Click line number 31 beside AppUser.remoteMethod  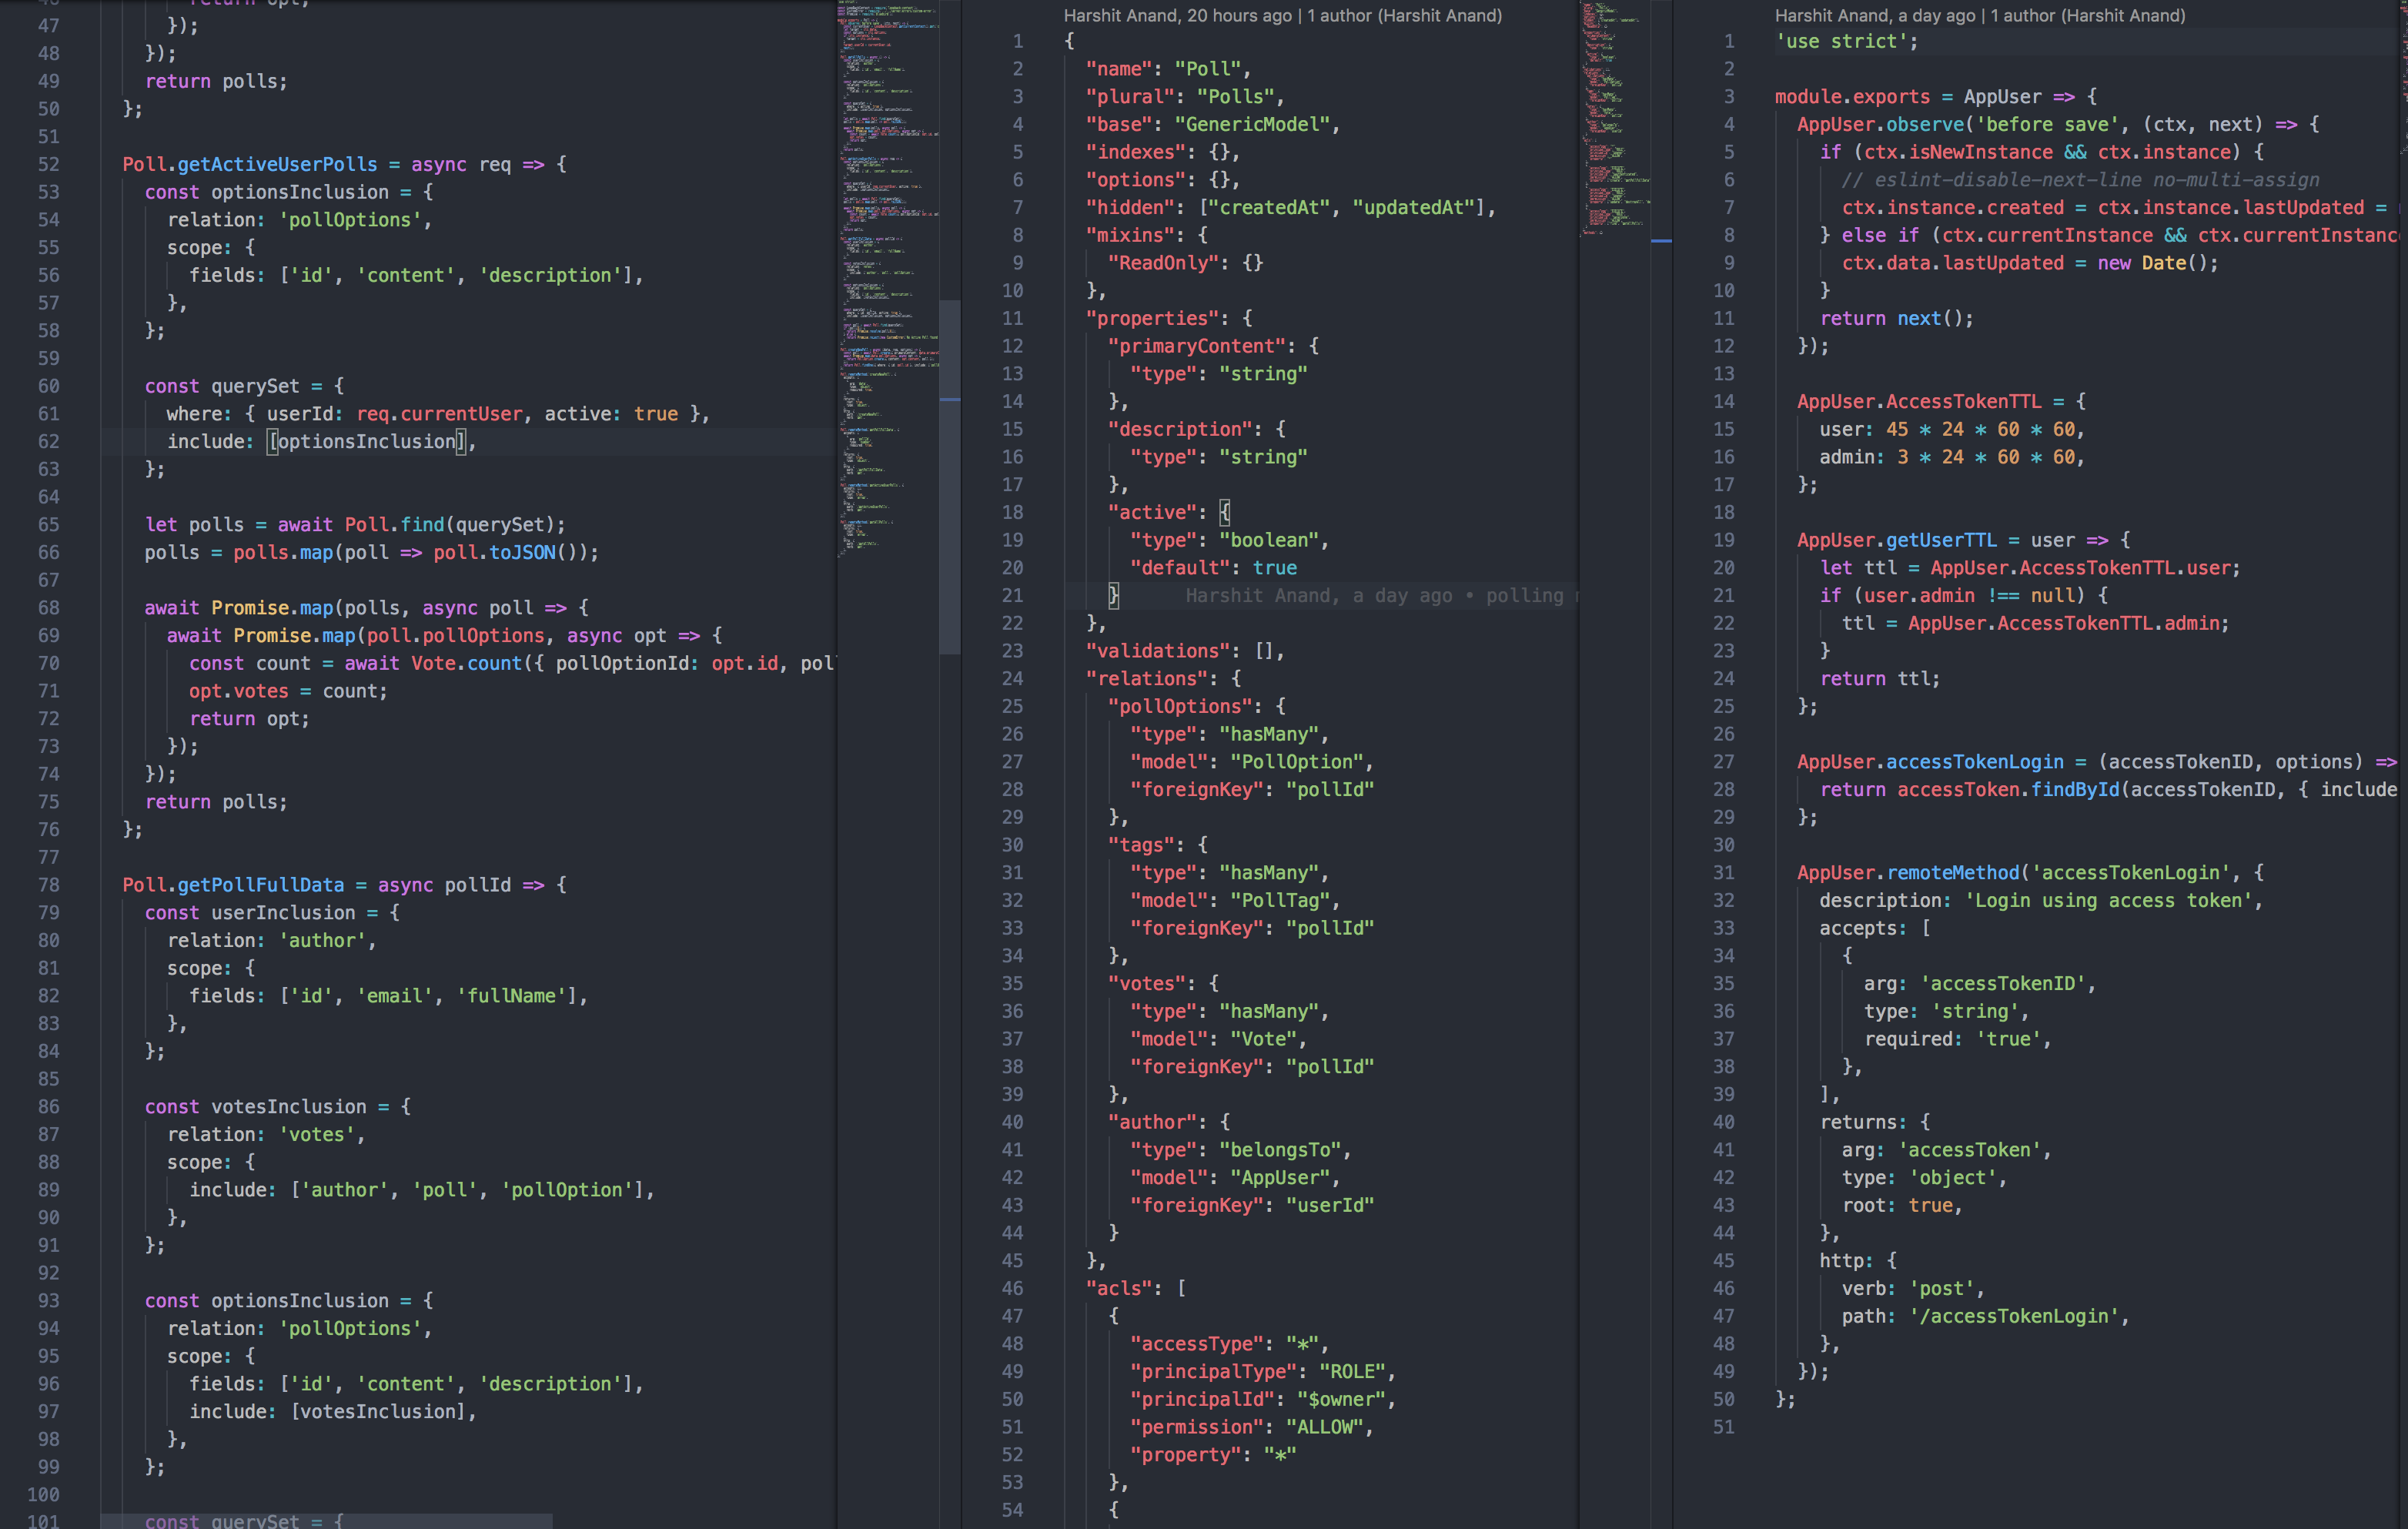(x=1723, y=873)
